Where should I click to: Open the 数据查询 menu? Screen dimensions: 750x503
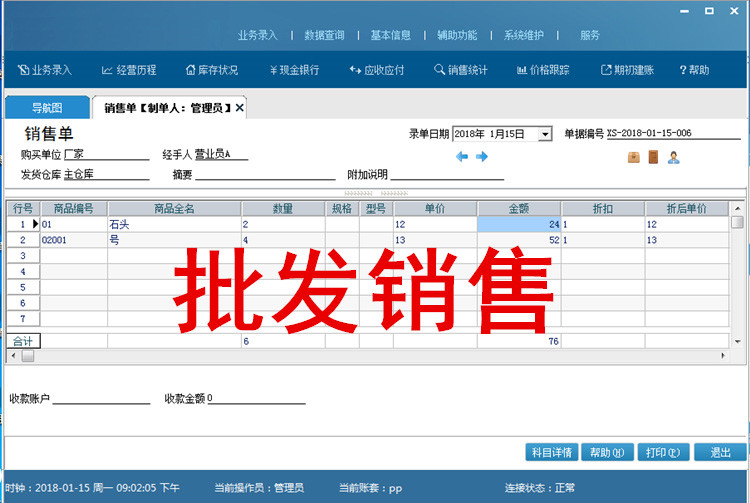click(324, 35)
